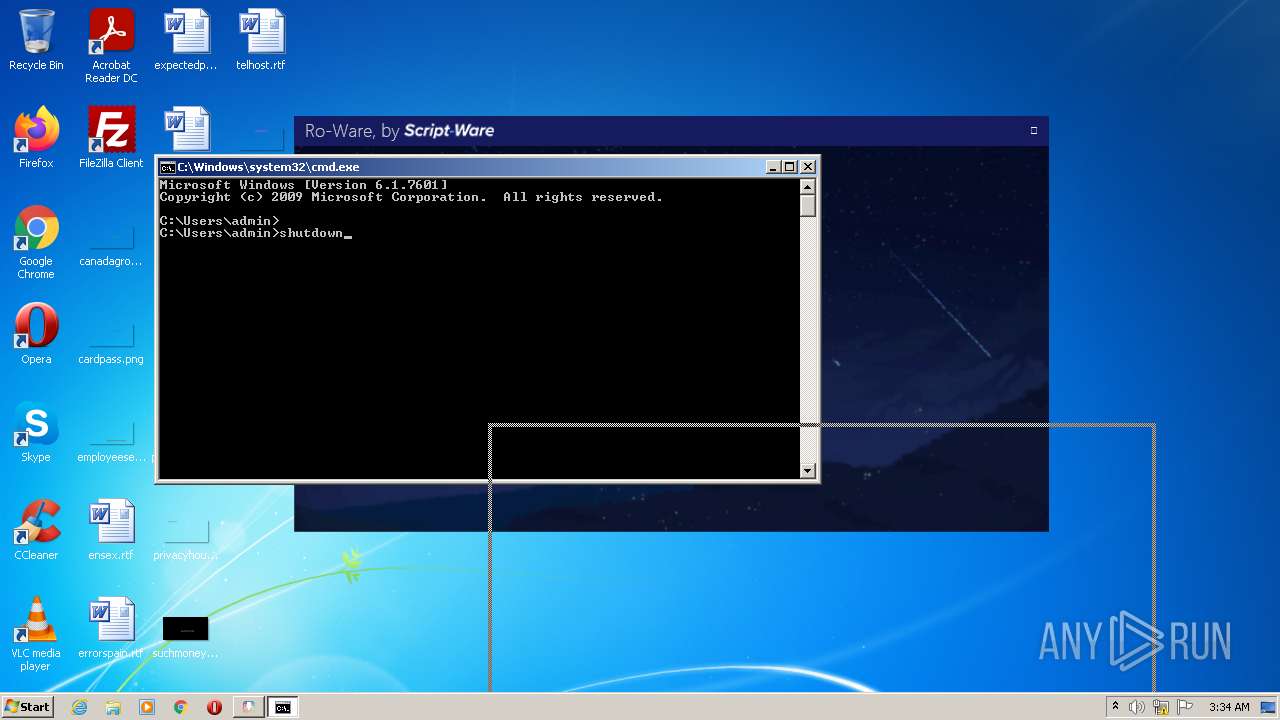
Task: Open Internet Explorer from the taskbar
Action: [x=80, y=707]
